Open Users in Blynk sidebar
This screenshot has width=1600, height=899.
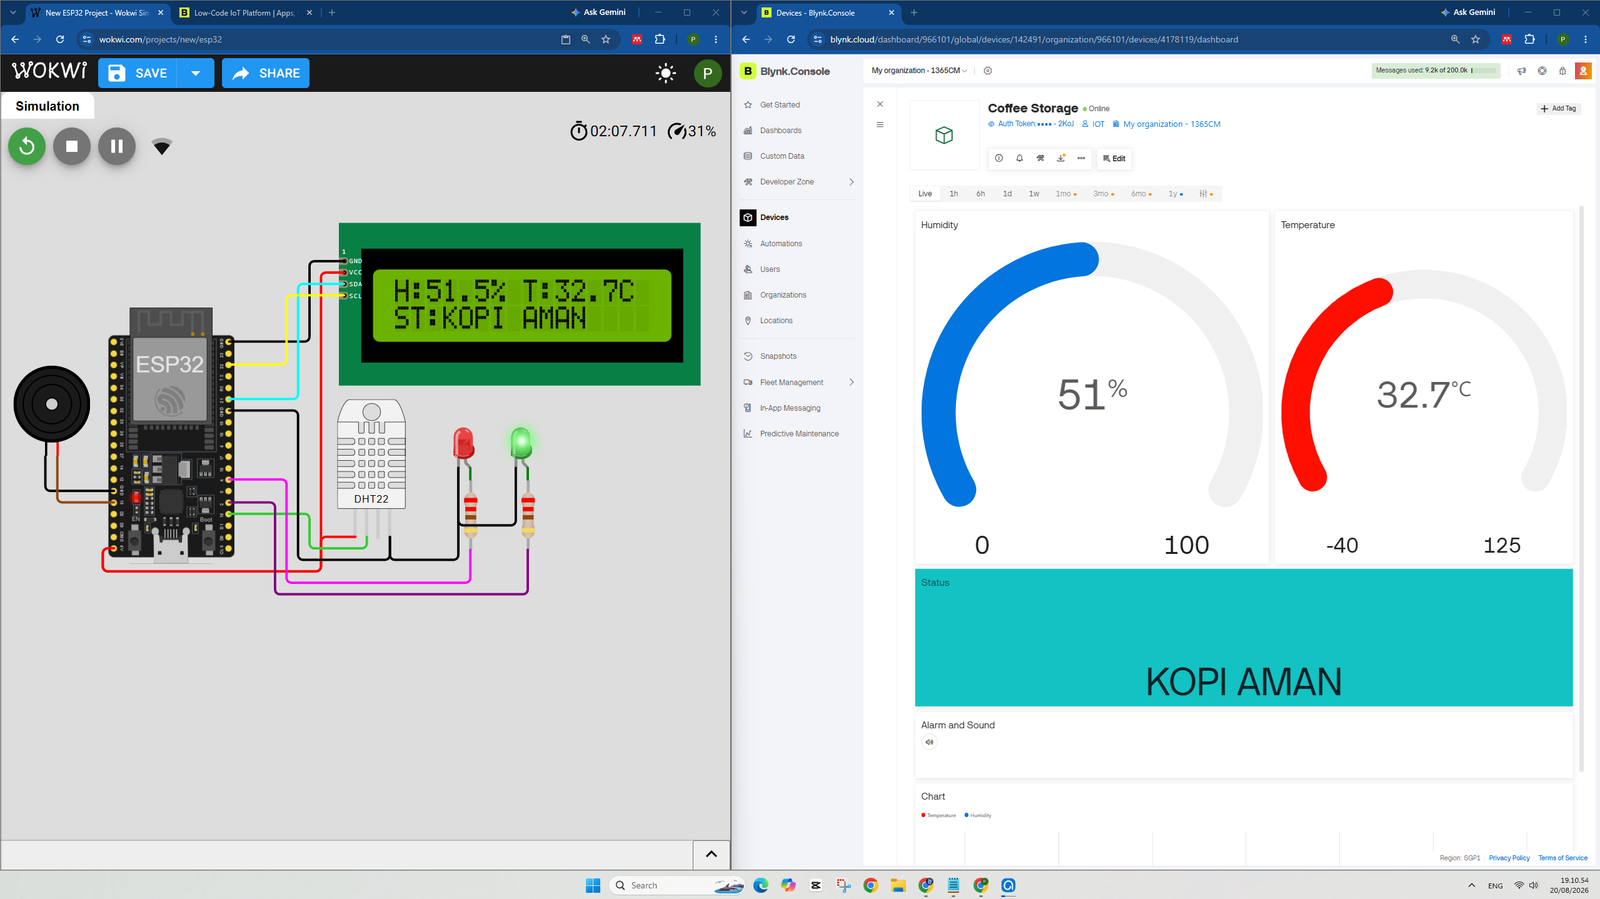point(770,269)
